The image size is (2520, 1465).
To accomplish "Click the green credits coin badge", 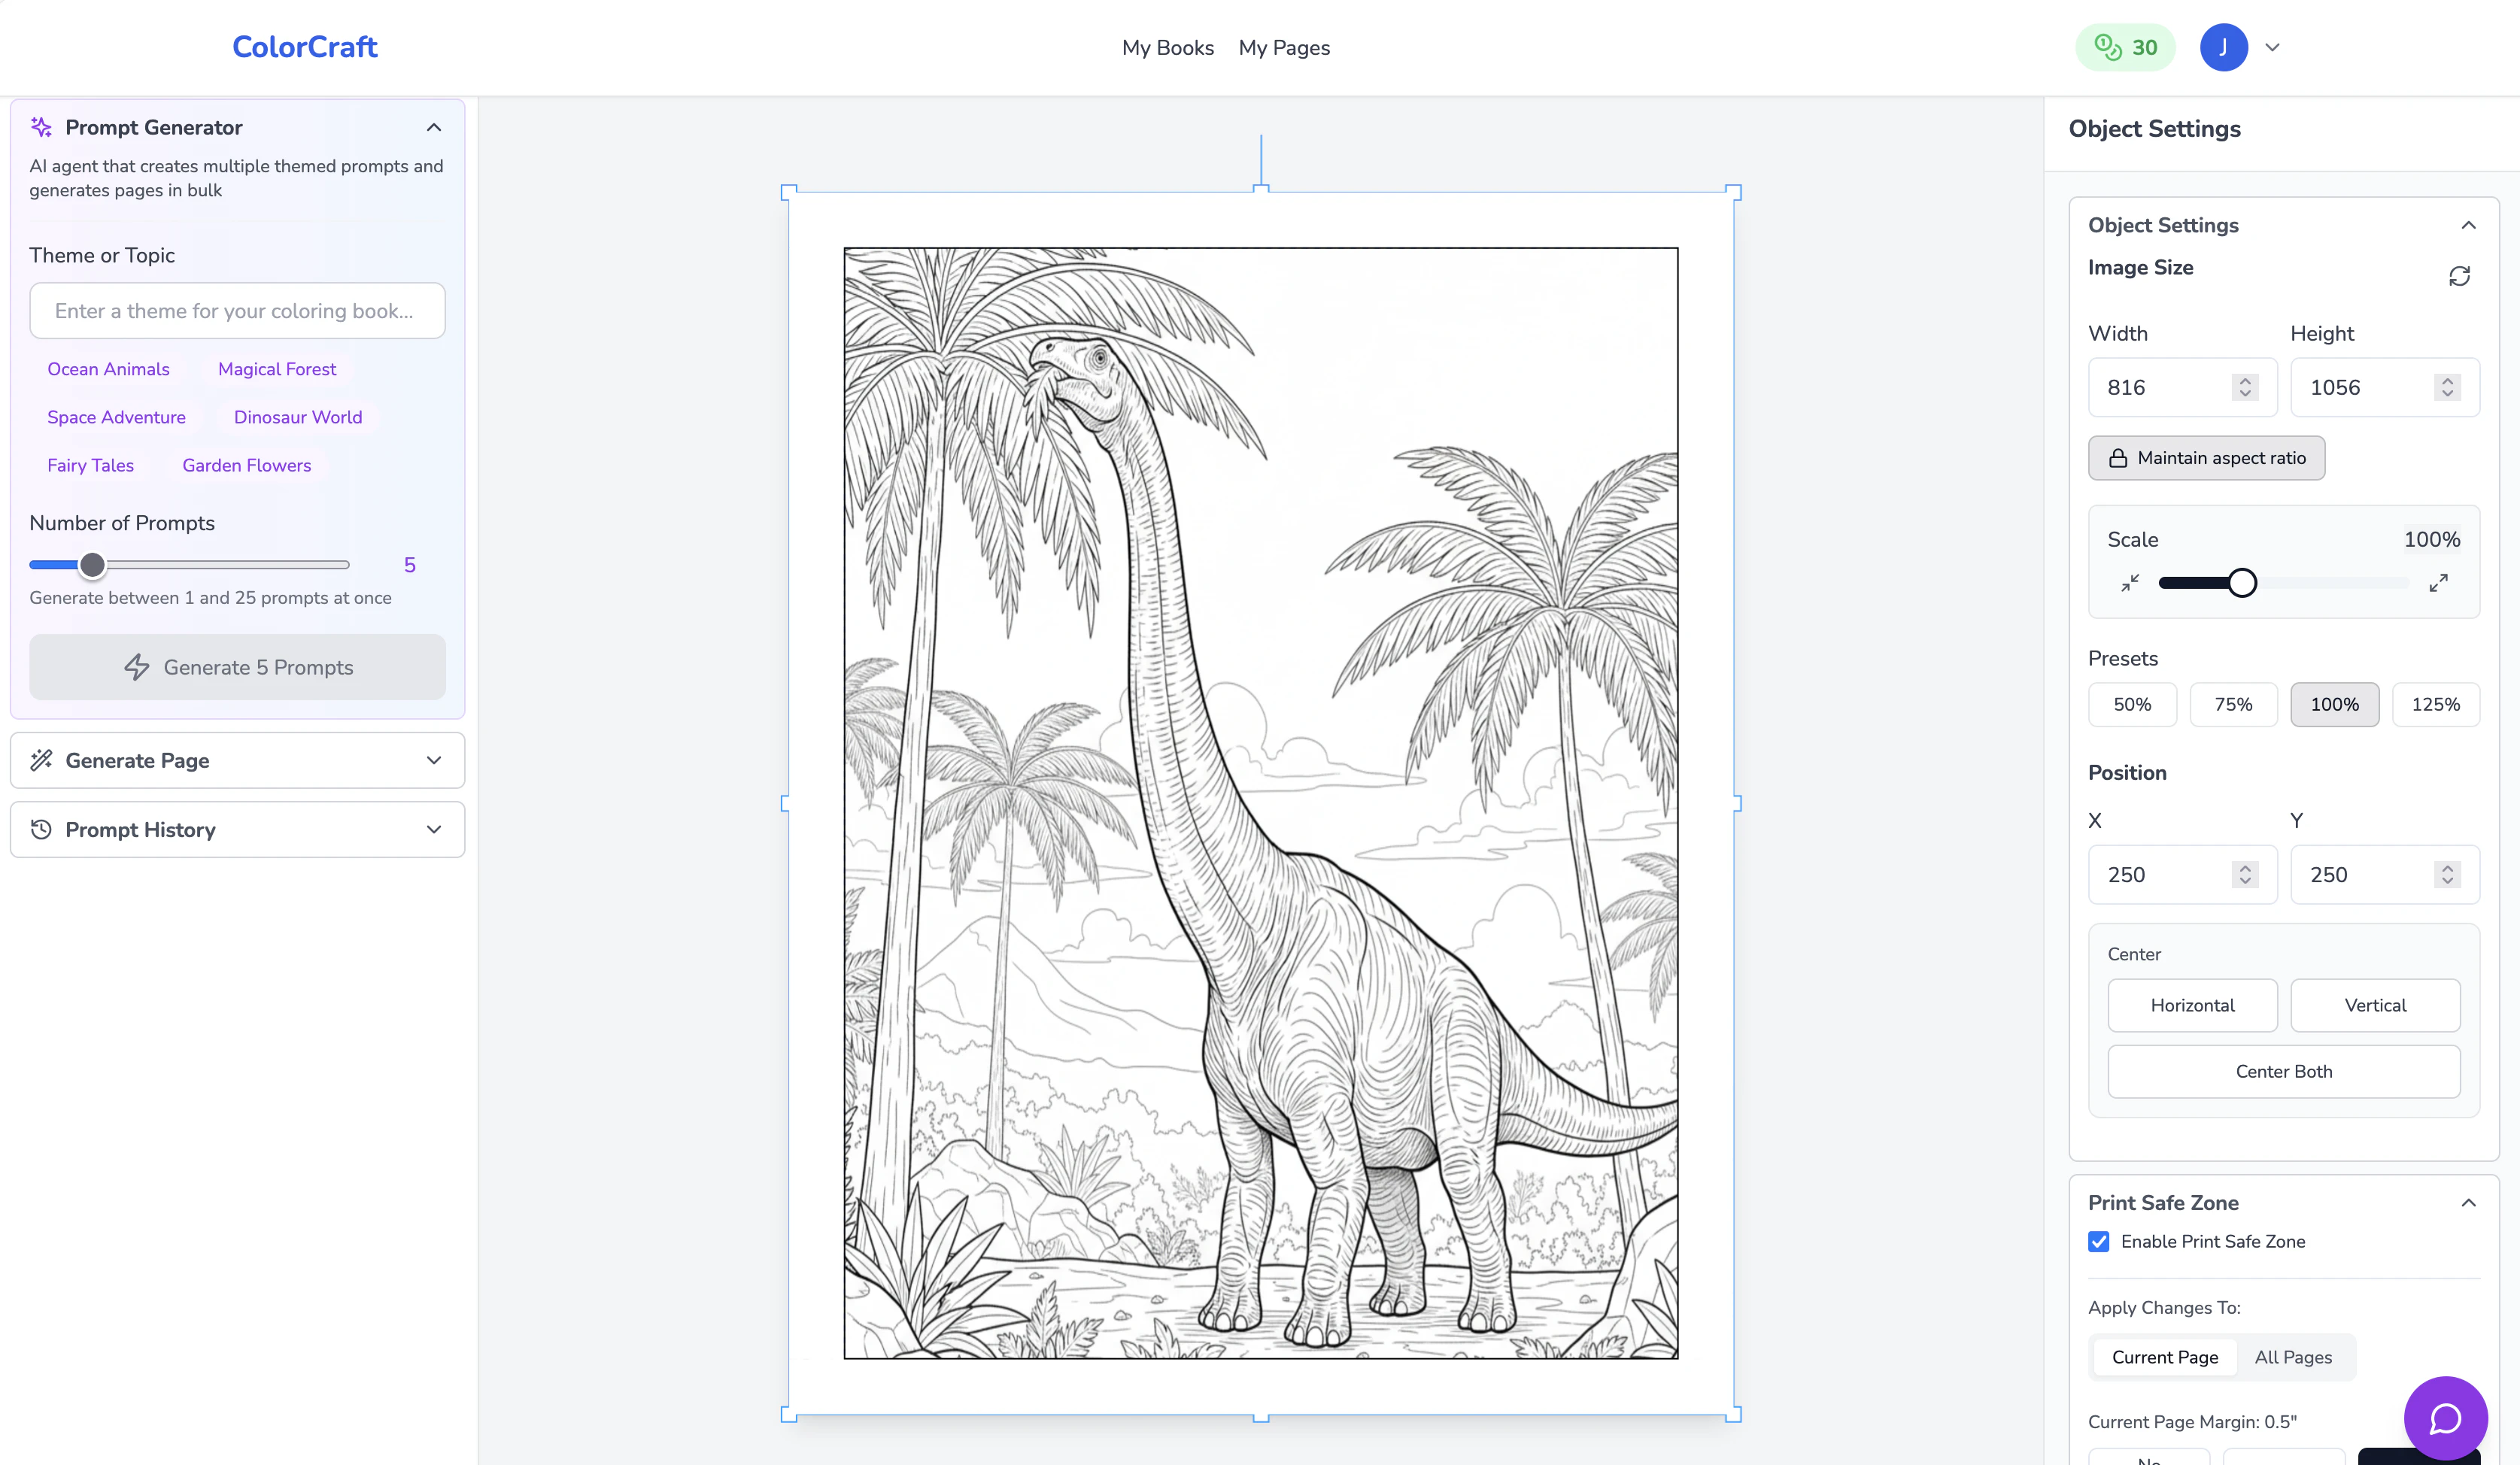I will click(2125, 47).
